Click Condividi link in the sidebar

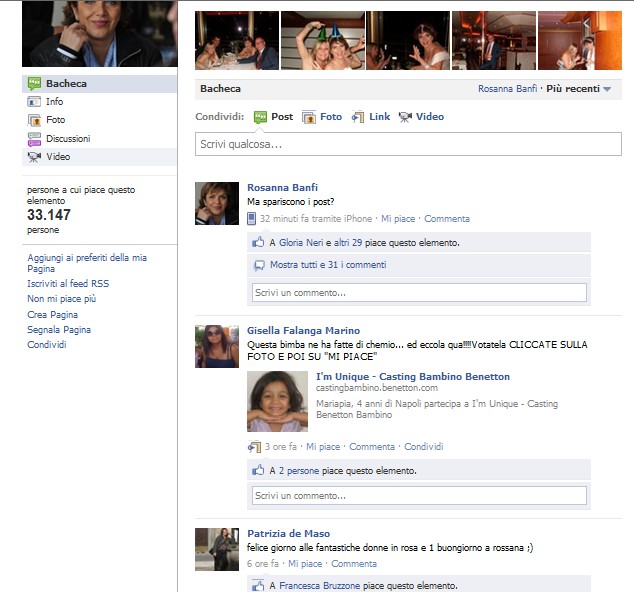point(46,345)
